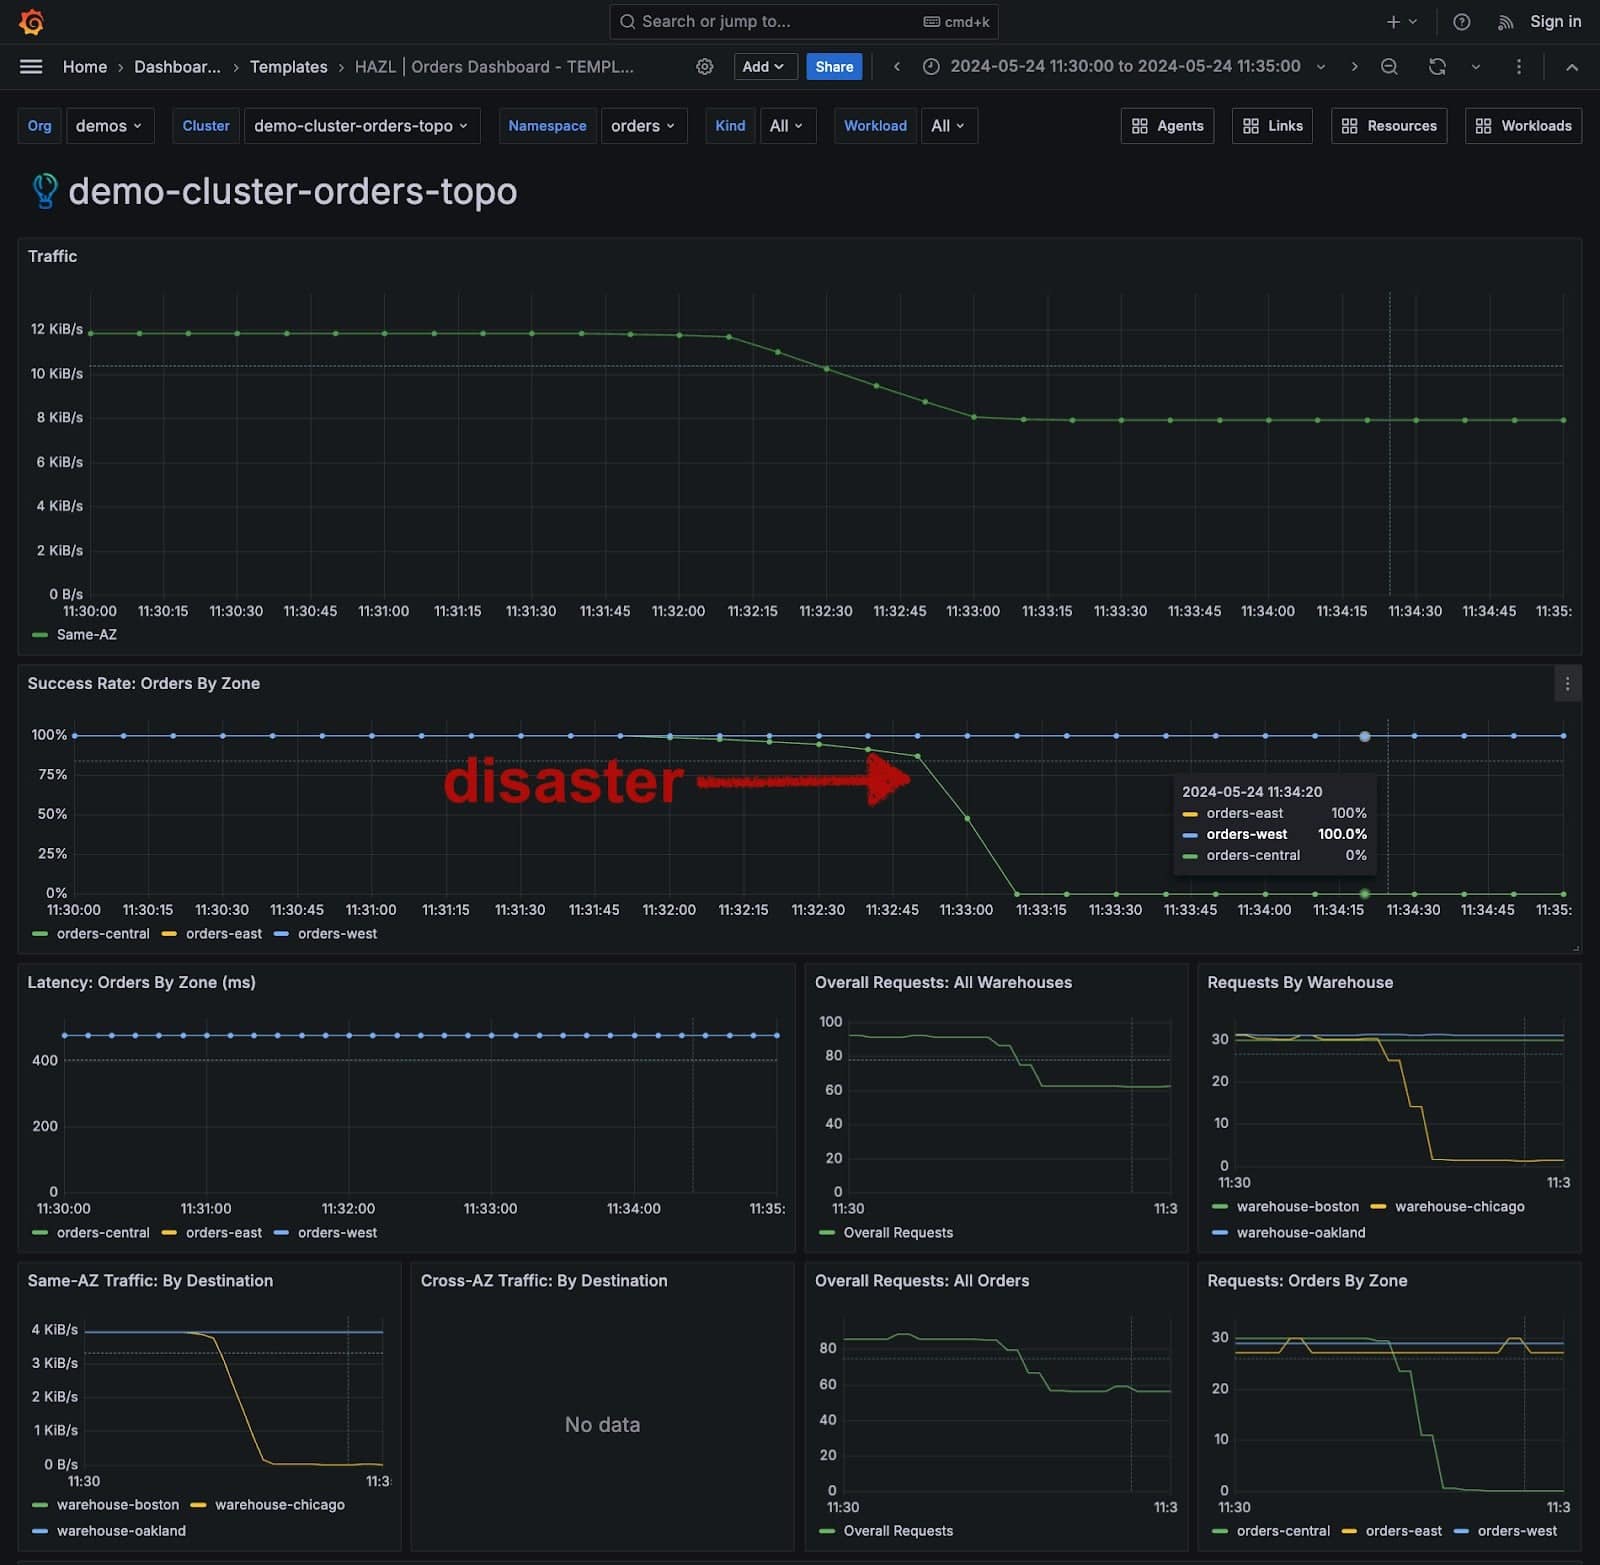Viewport: 1600px width, 1565px height.
Task: Click the lightbulb icon beside cluster title
Action: pos(45,190)
